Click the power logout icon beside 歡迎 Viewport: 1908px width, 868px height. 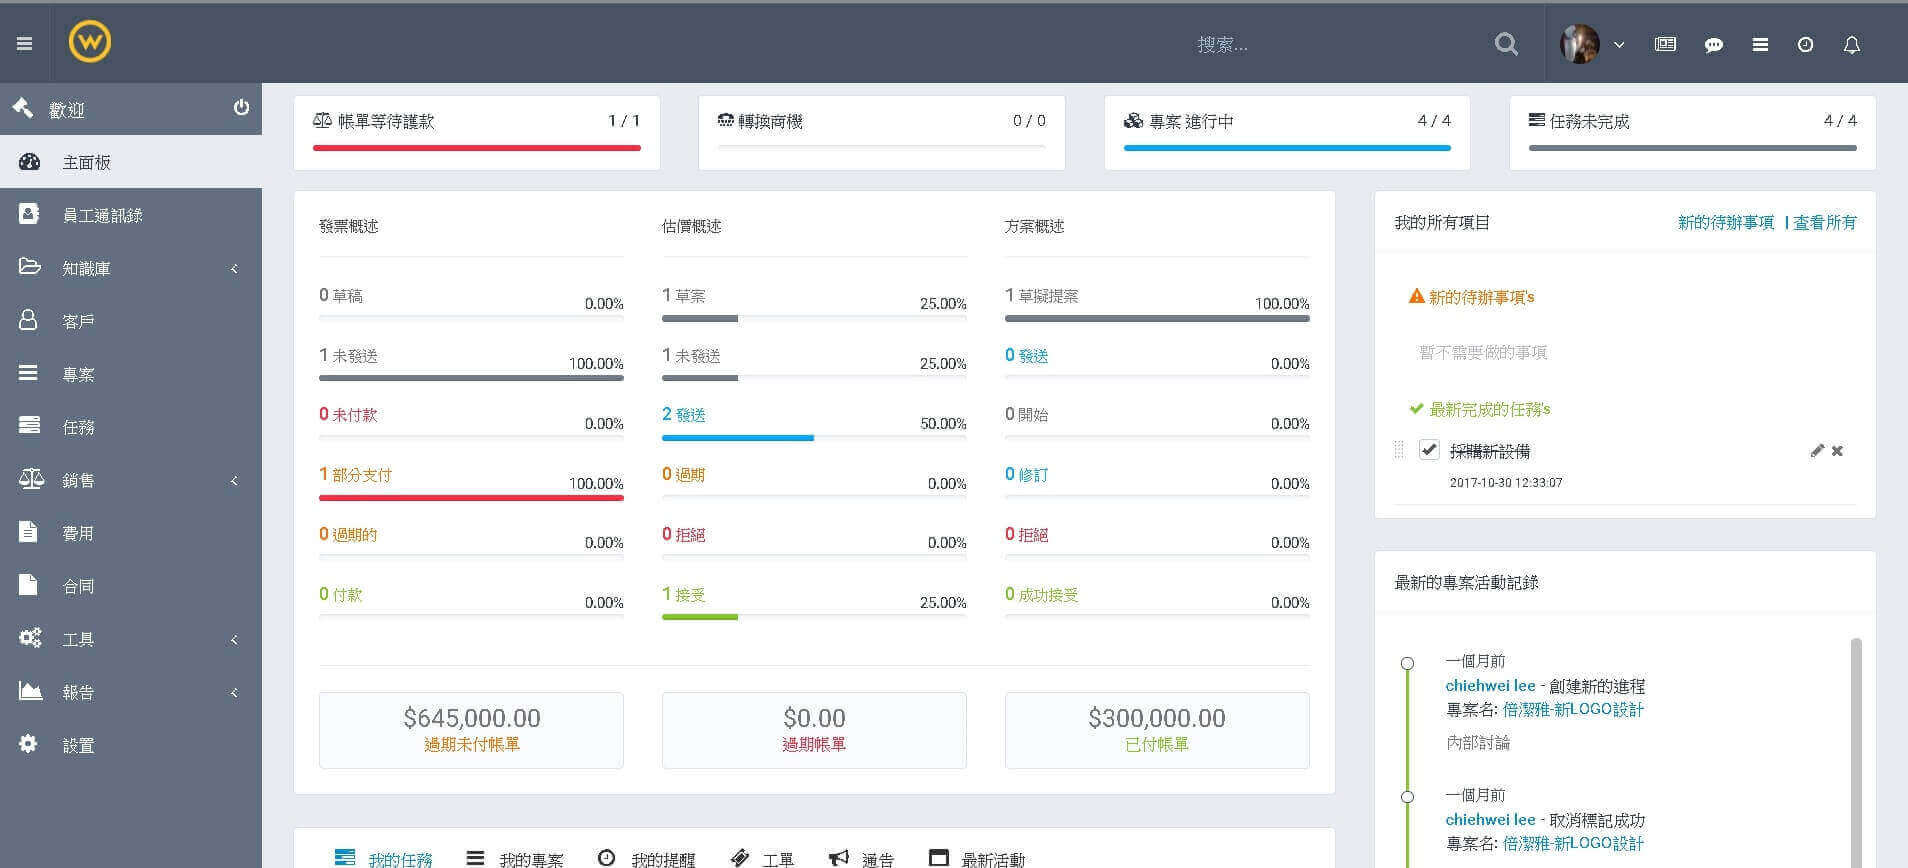pyautogui.click(x=241, y=108)
